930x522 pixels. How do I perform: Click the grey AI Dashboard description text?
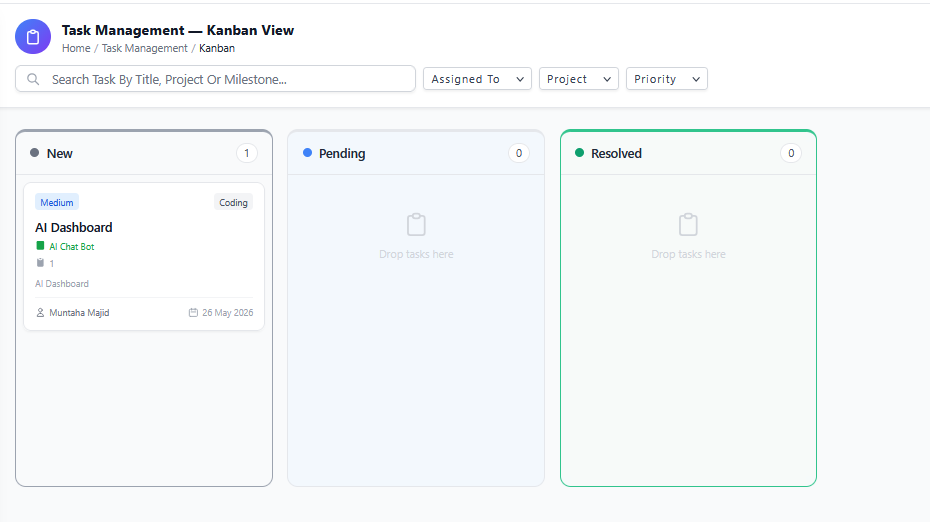pyautogui.click(x=62, y=284)
